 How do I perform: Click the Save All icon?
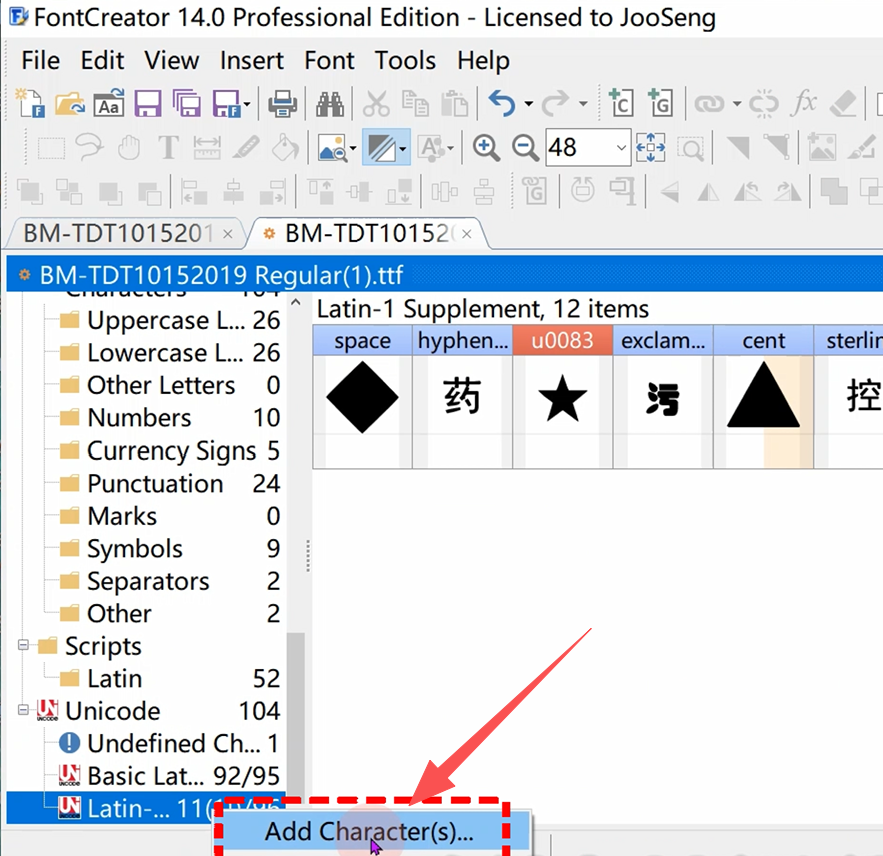click(x=186, y=104)
